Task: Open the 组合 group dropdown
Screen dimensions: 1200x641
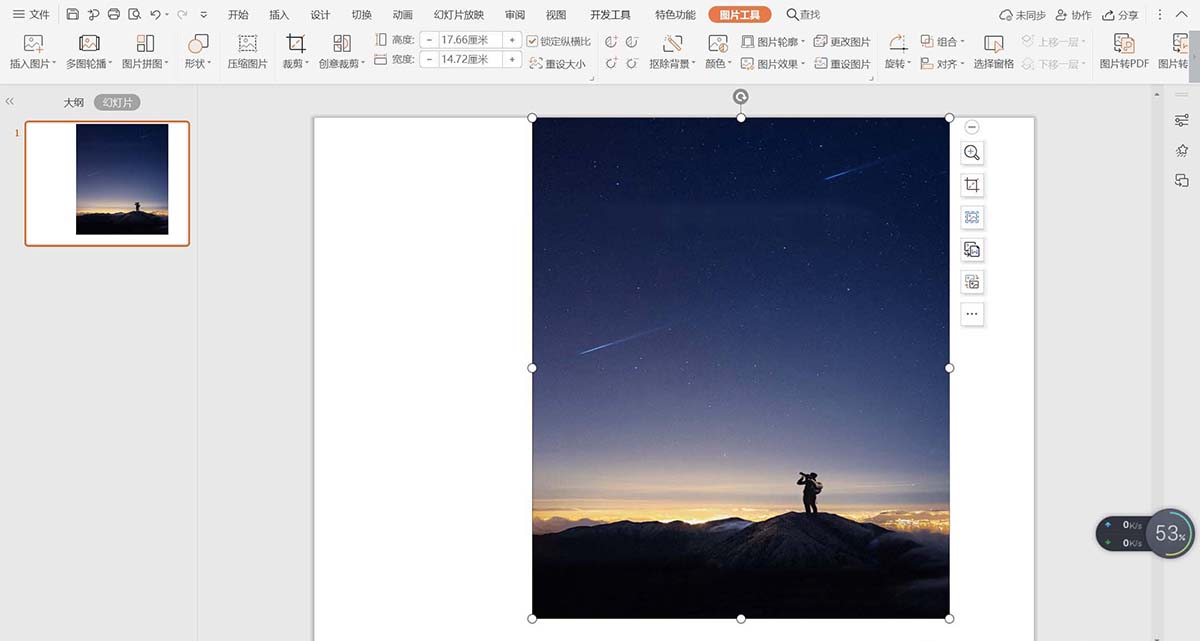Action: pos(942,42)
